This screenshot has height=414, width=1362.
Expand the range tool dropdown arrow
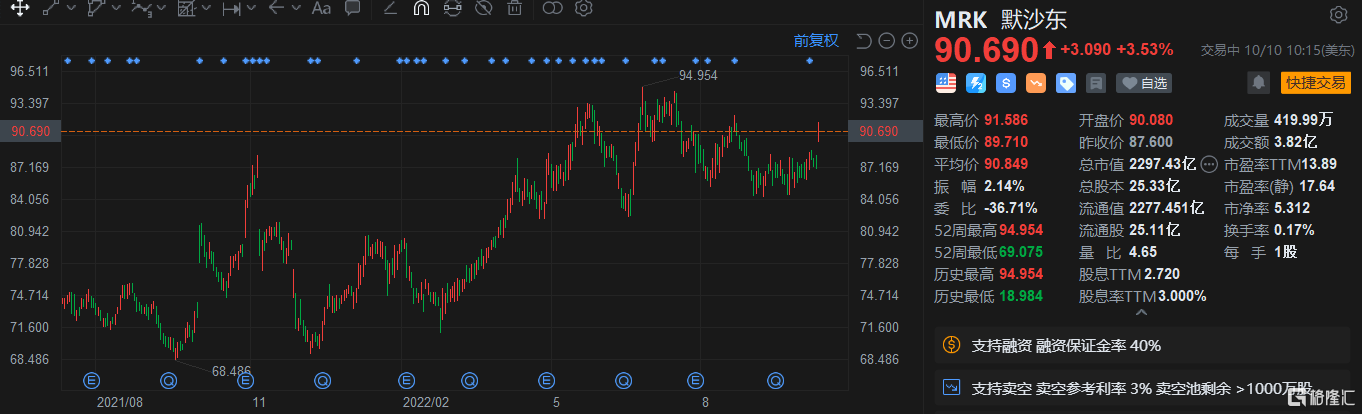252,9
